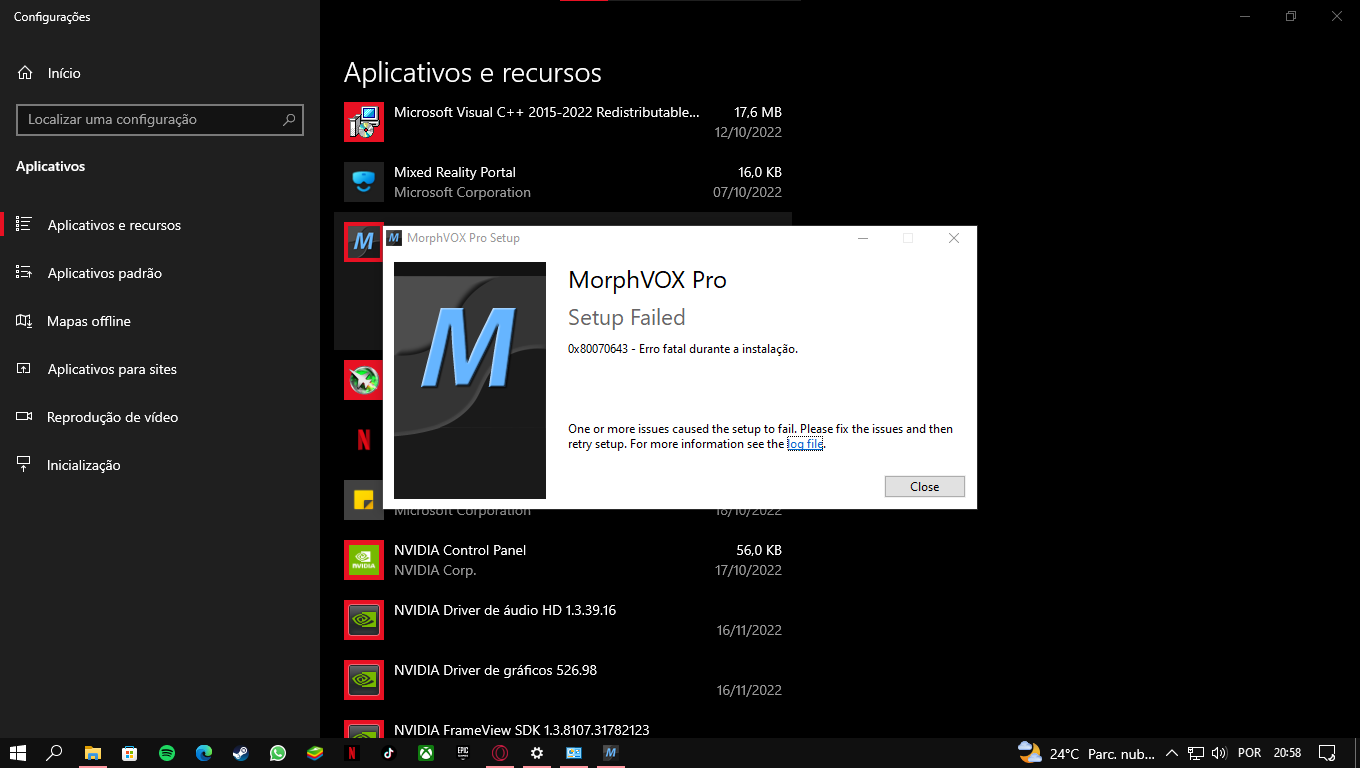Click the Aplicativos e recursos page heading
1360x768 pixels.
tap(473, 73)
